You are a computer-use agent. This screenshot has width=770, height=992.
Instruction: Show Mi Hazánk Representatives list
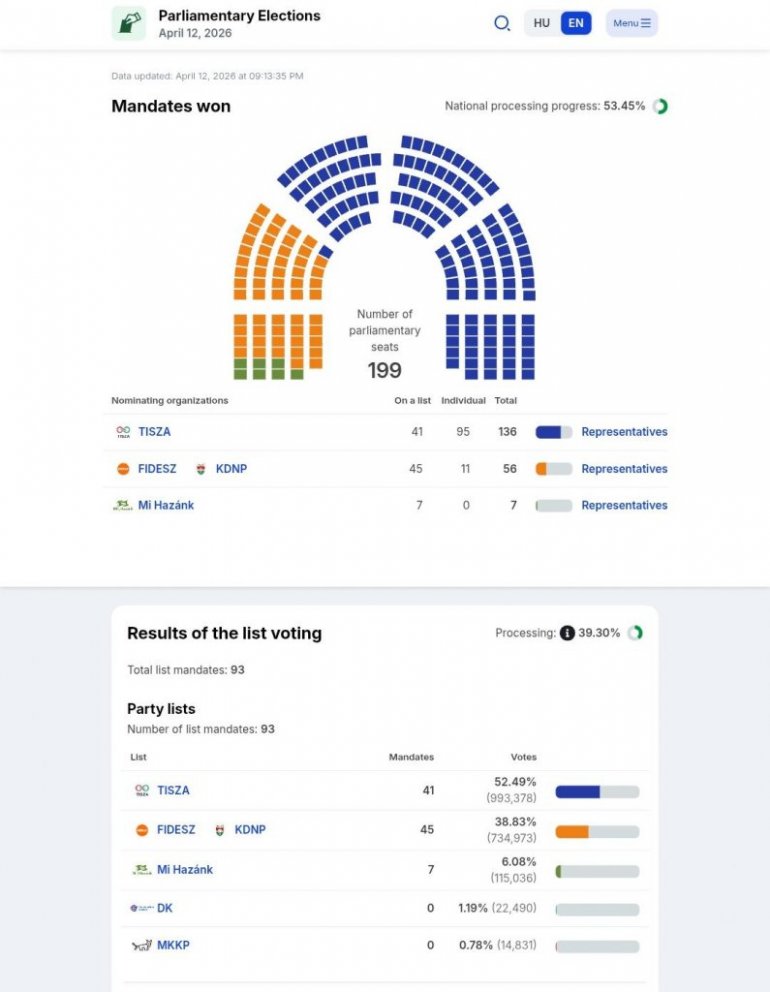[x=624, y=505]
